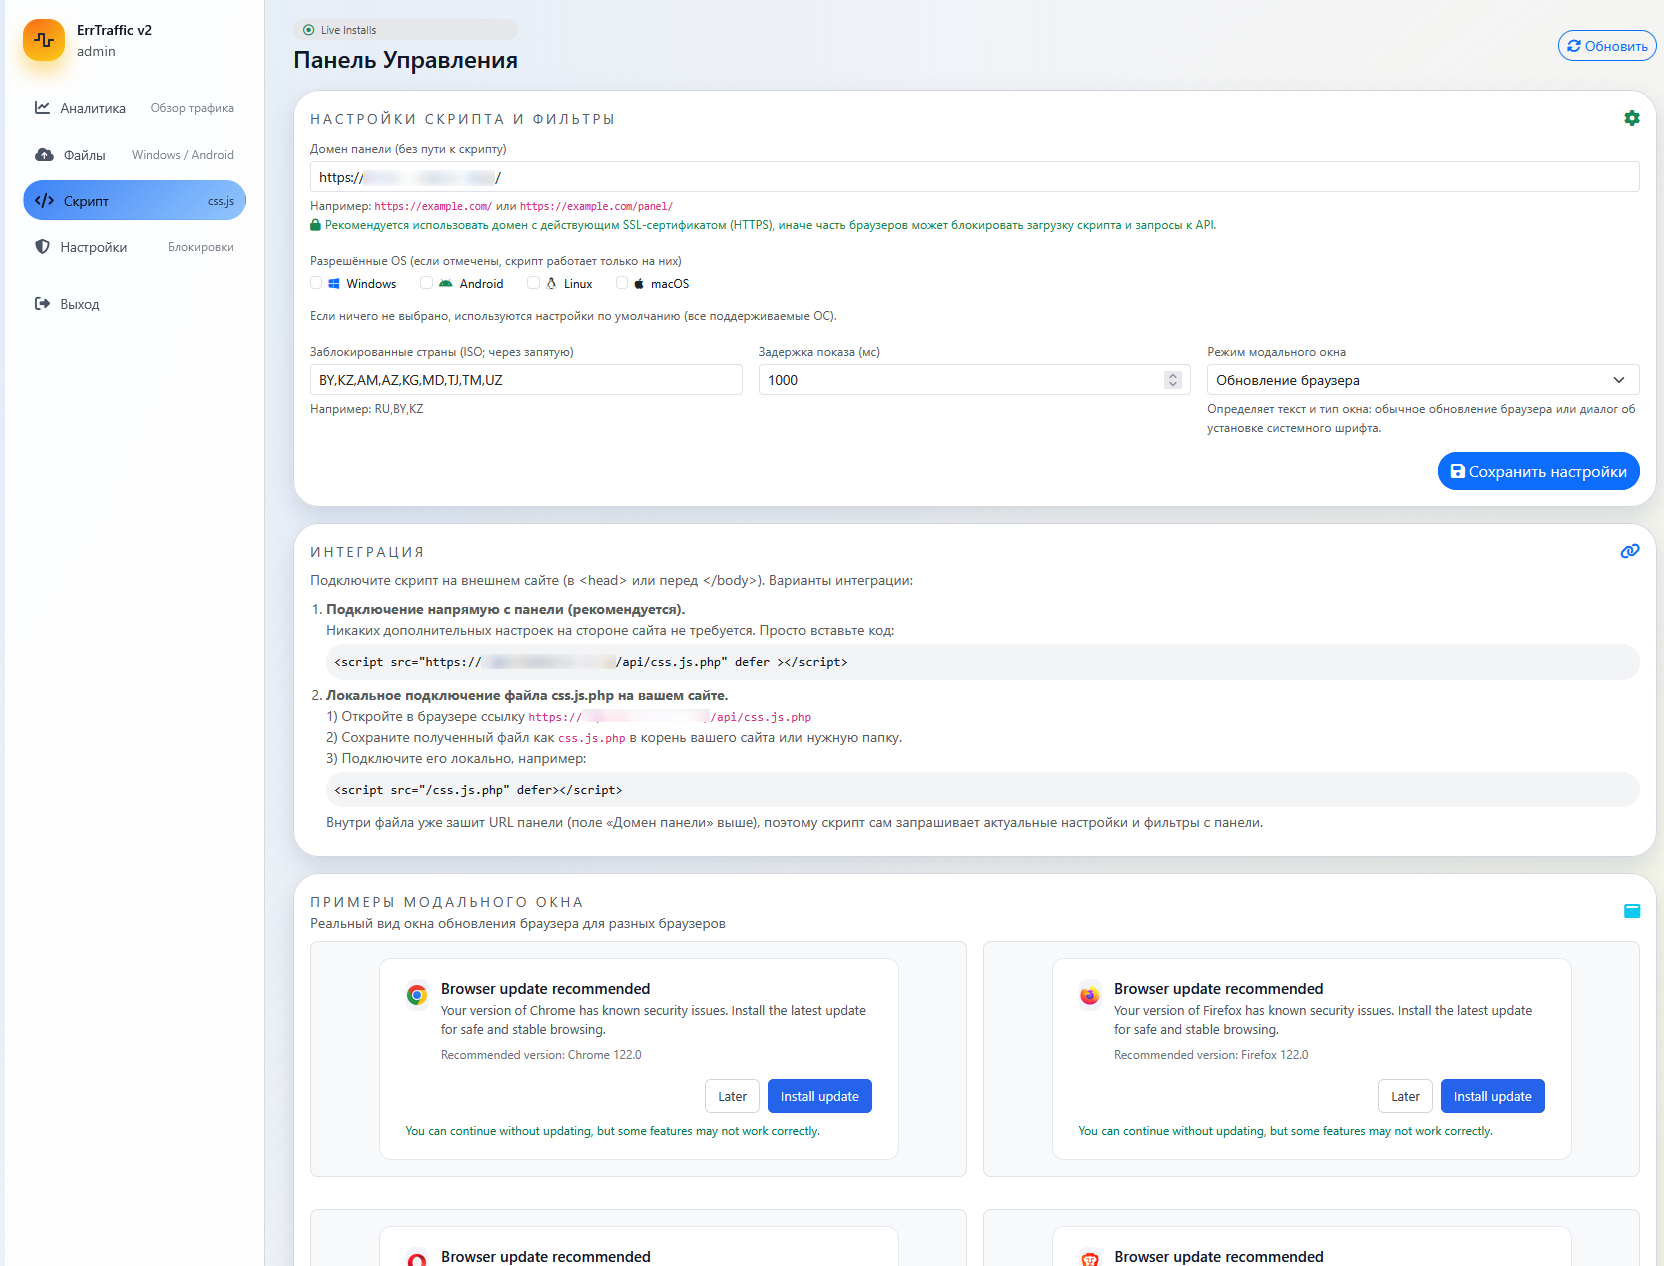
Task: Click the orange ErrTraffic v2 logo
Action: coord(44,40)
